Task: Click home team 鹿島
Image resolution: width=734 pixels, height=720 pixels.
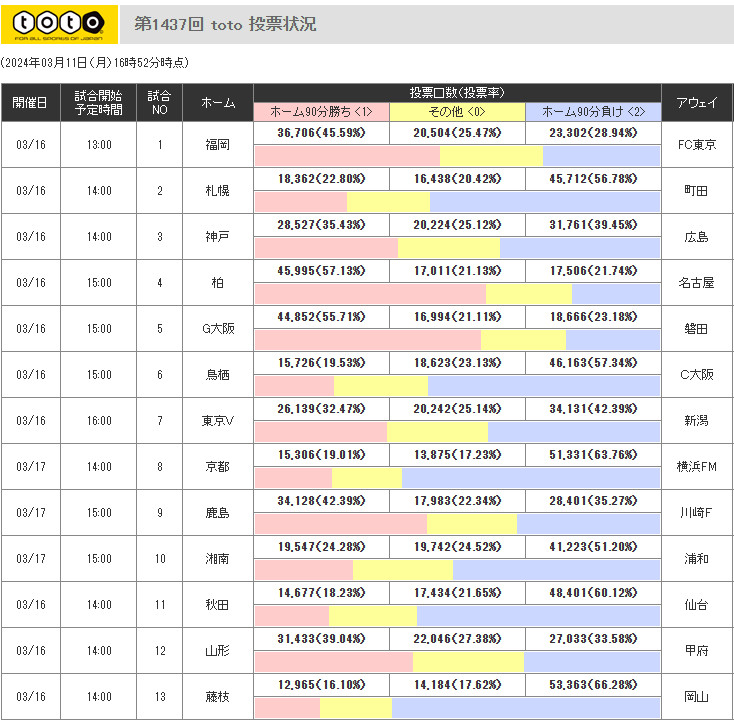Action: coord(218,513)
